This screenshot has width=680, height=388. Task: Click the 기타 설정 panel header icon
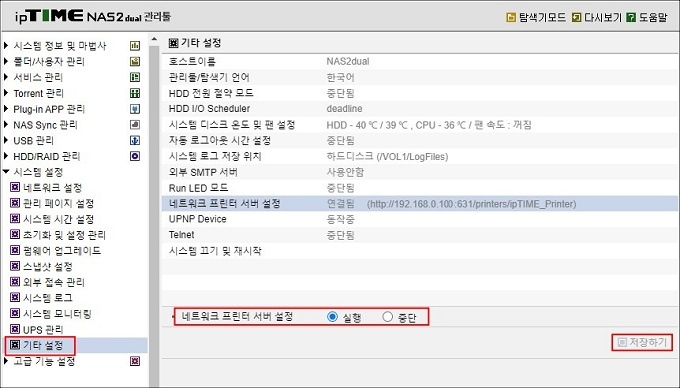[173, 43]
